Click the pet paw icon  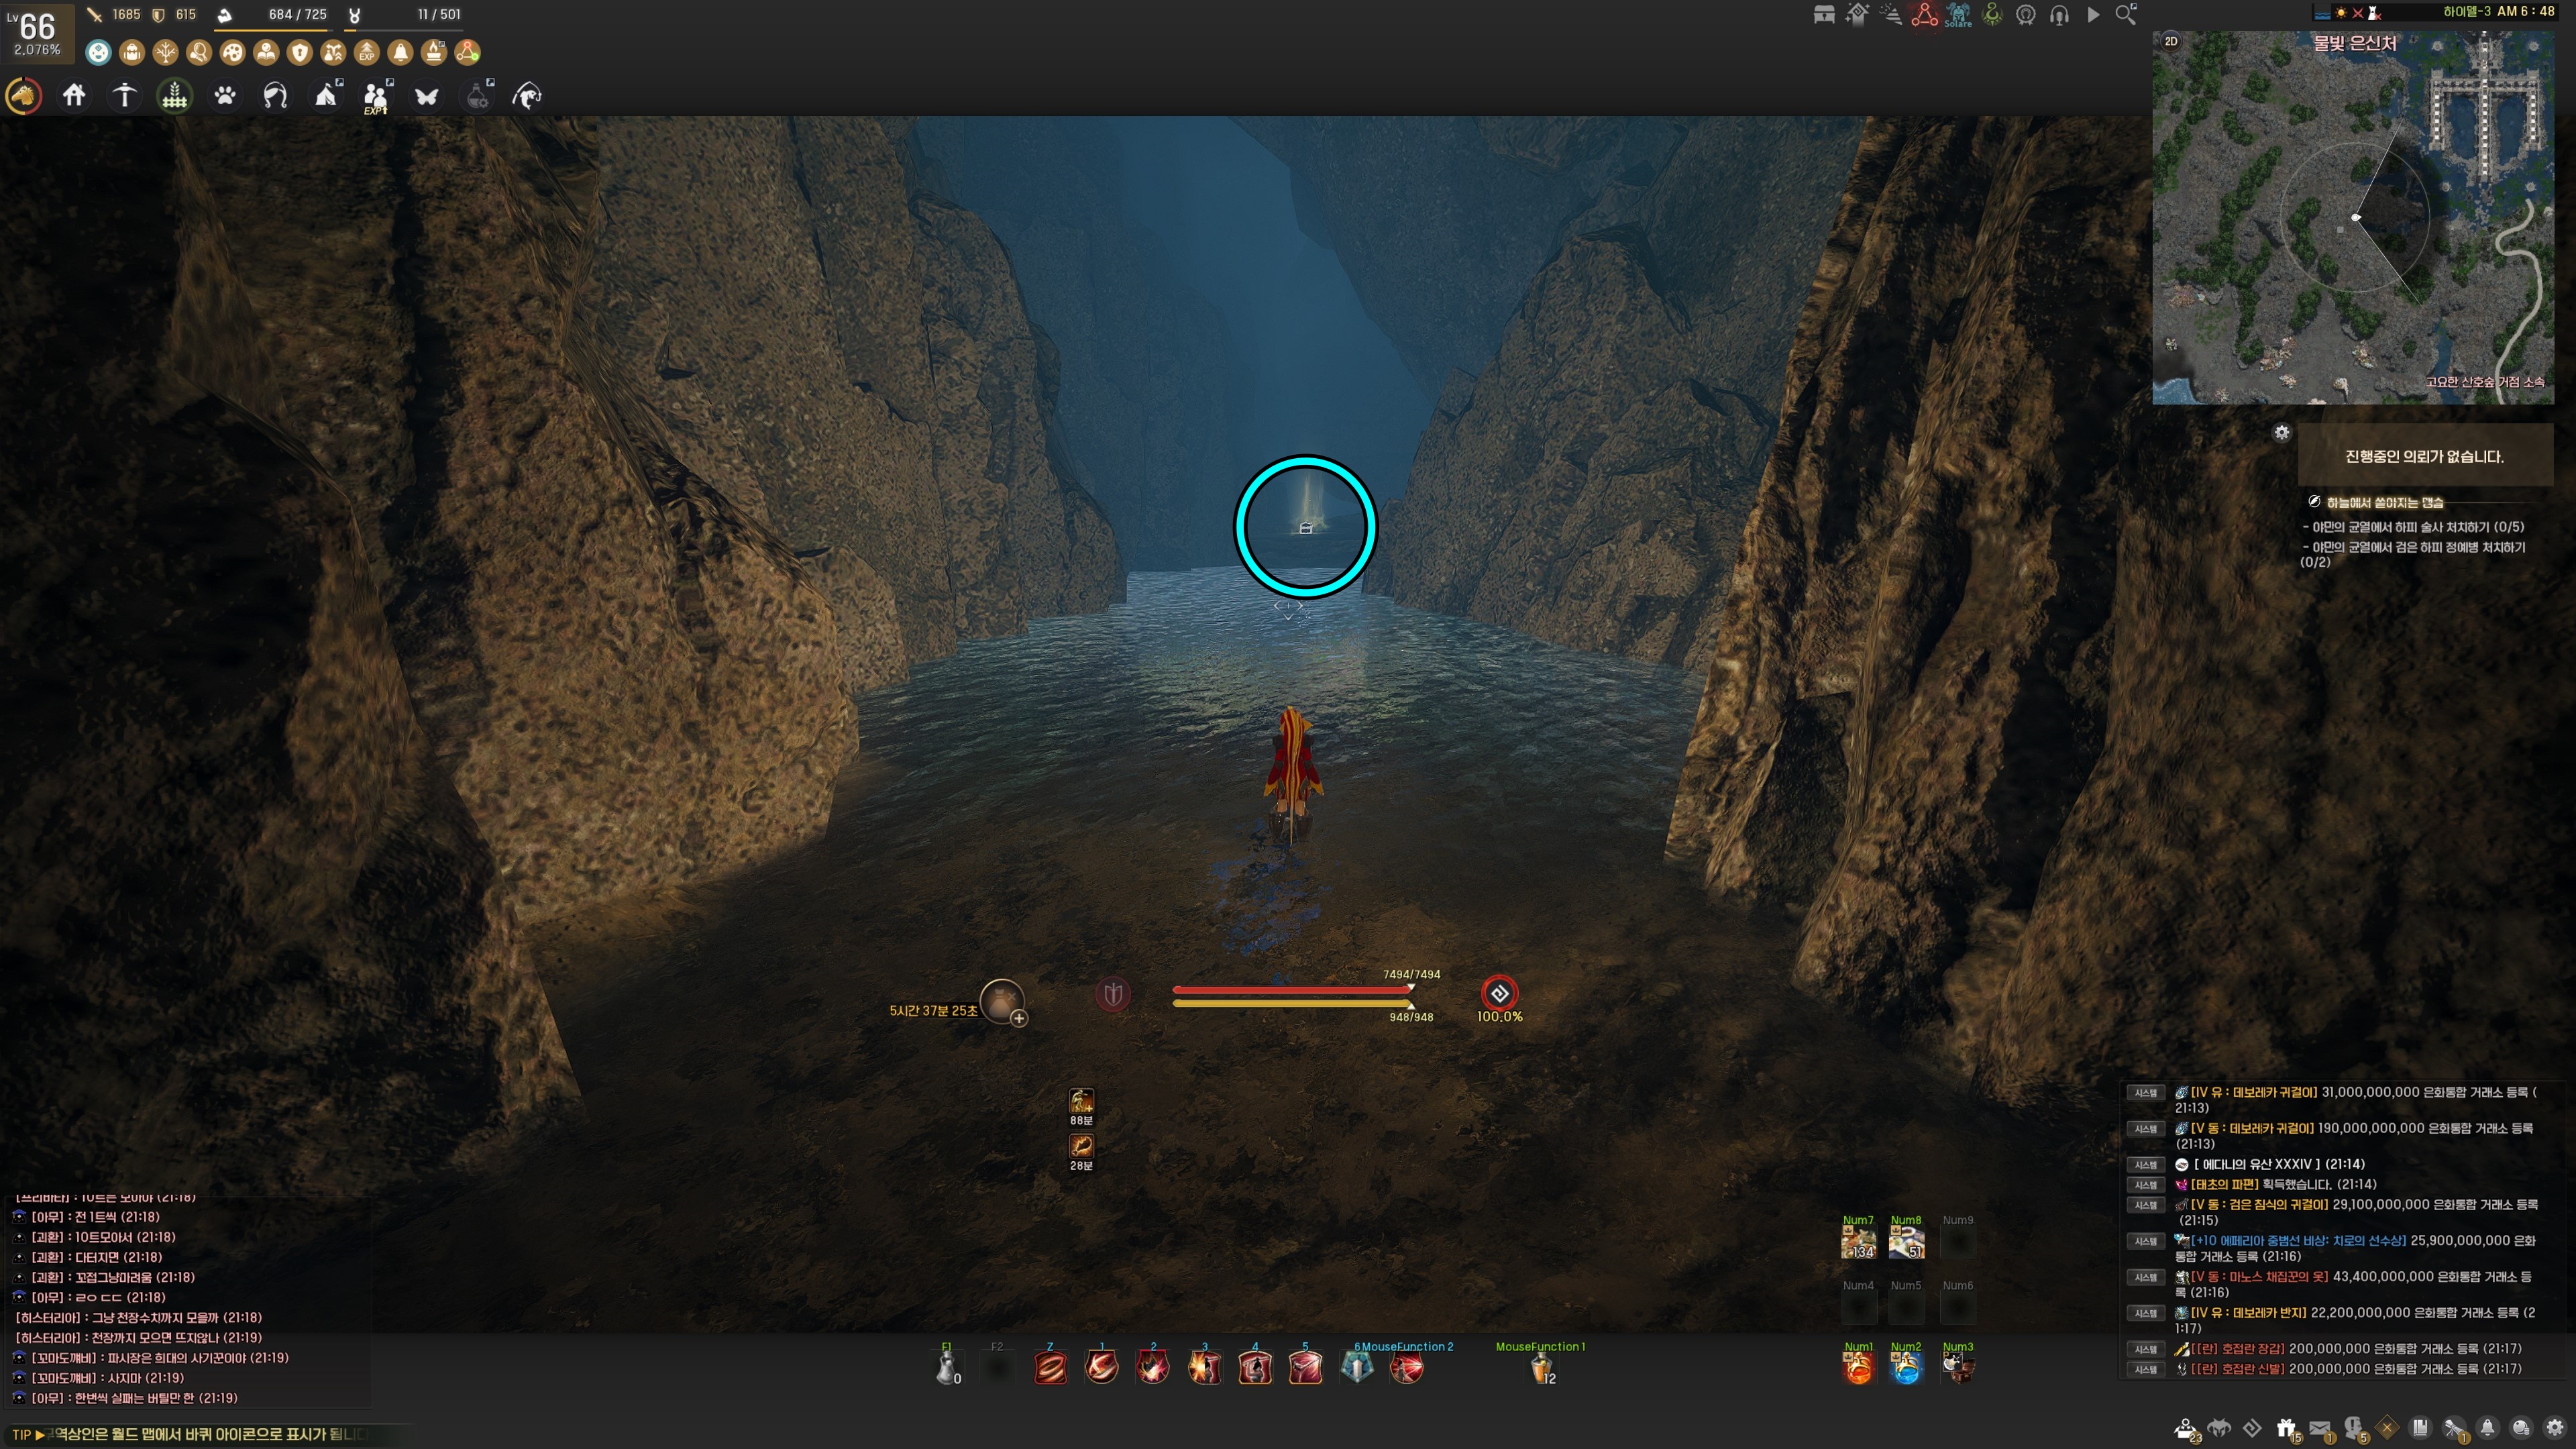point(225,96)
